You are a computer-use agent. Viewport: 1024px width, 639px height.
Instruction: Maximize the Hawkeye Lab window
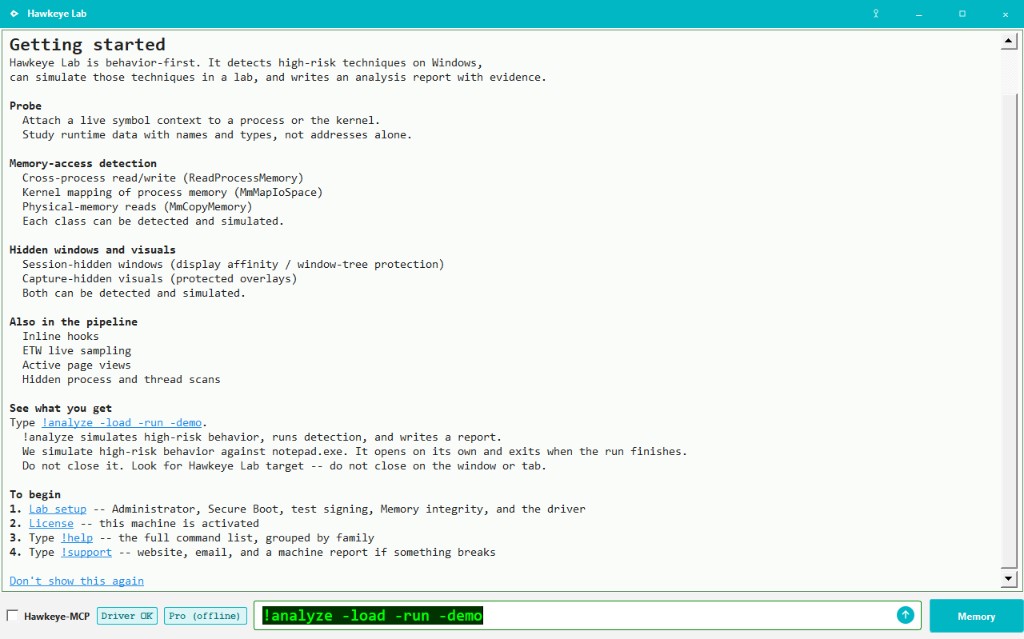pyautogui.click(x=962, y=14)
